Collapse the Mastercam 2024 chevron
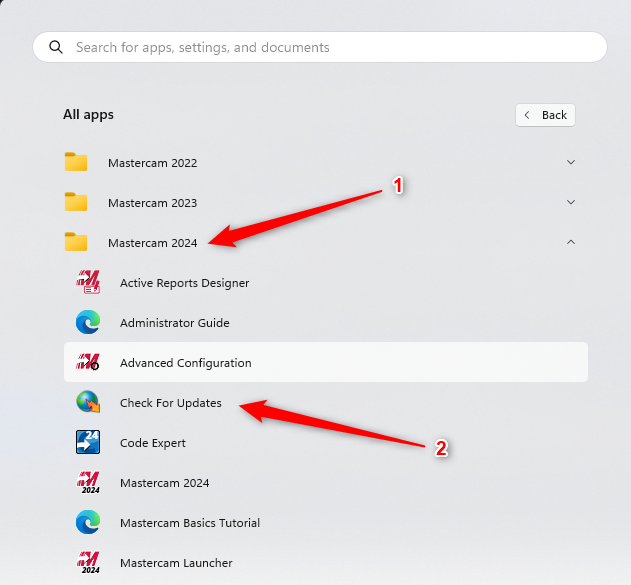631x585 pixels. click(571, 242)
